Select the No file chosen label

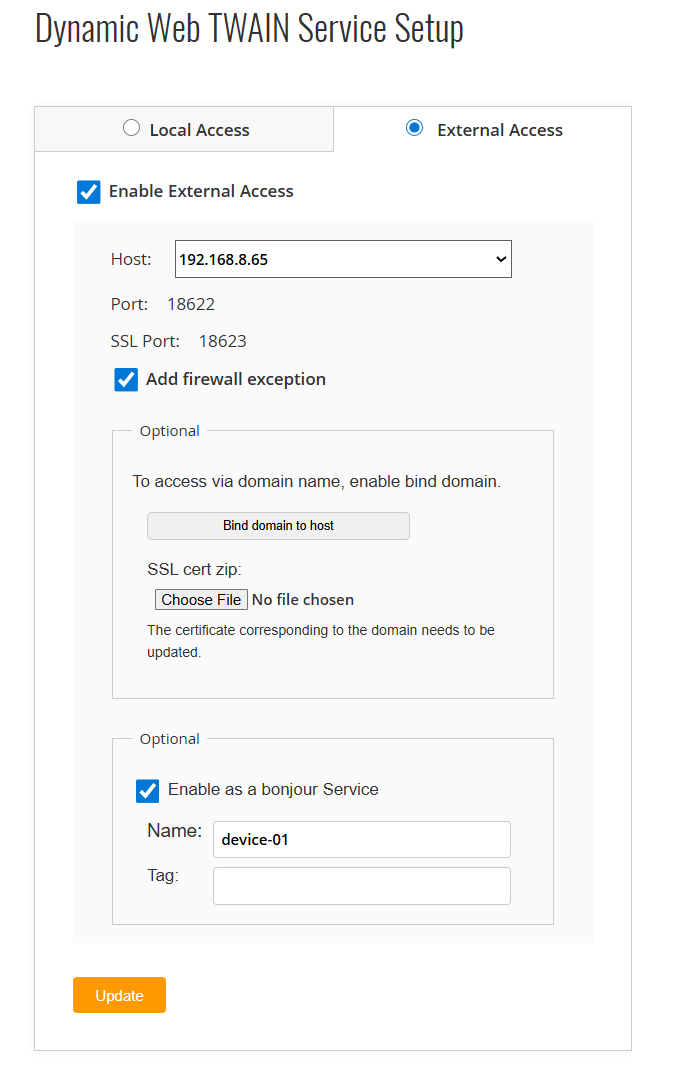point(302,599)
